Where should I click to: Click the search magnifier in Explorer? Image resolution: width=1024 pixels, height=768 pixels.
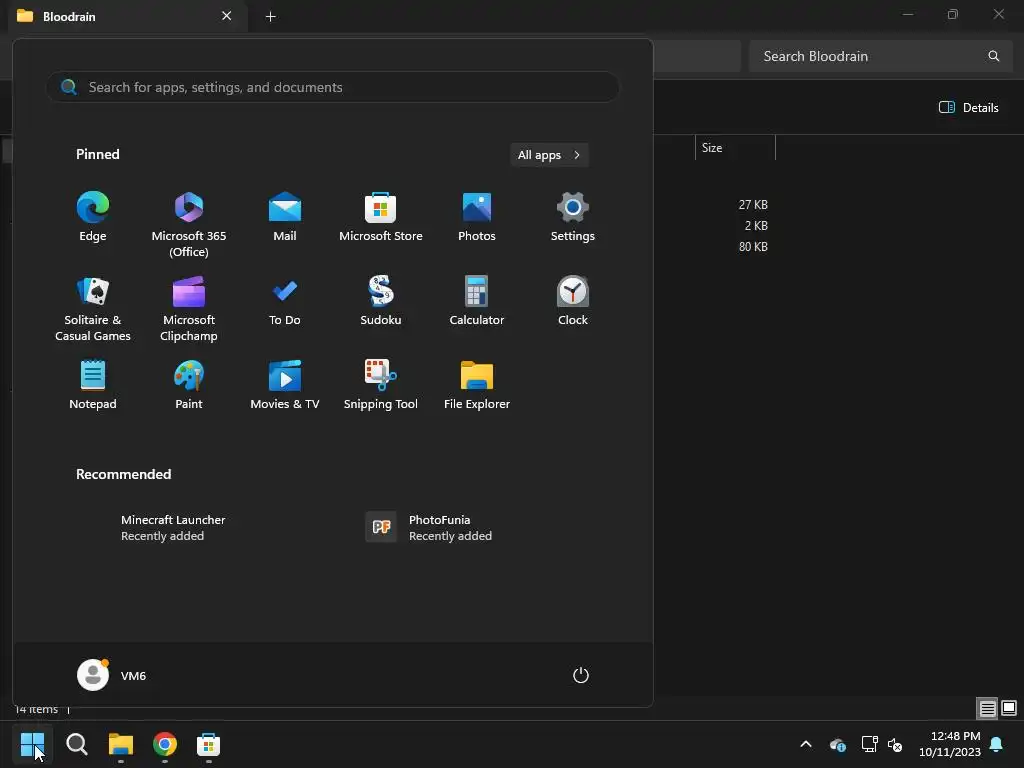point(993,56)
